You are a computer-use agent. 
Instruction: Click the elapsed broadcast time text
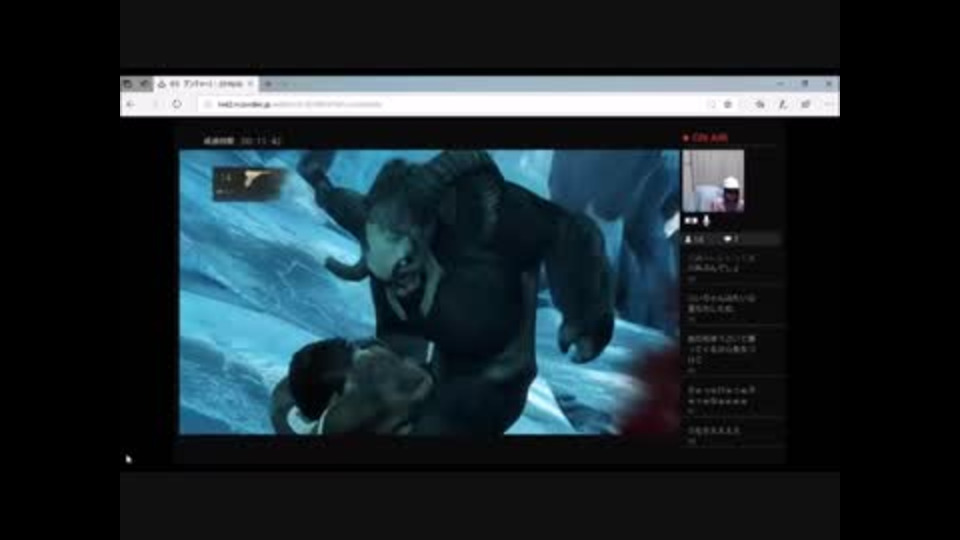pyautogui.click(x=242, y=141)
